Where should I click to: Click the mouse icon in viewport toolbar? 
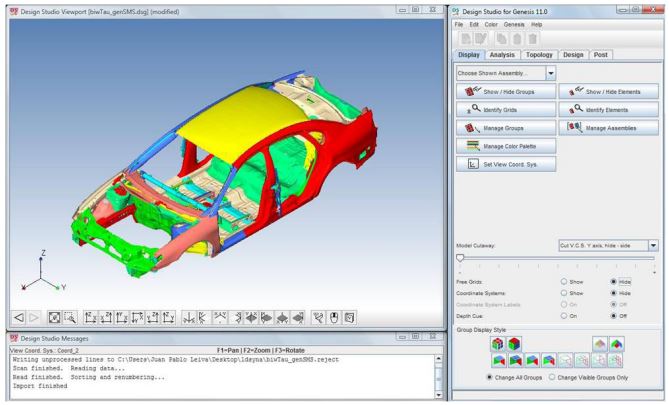[333, 316]
